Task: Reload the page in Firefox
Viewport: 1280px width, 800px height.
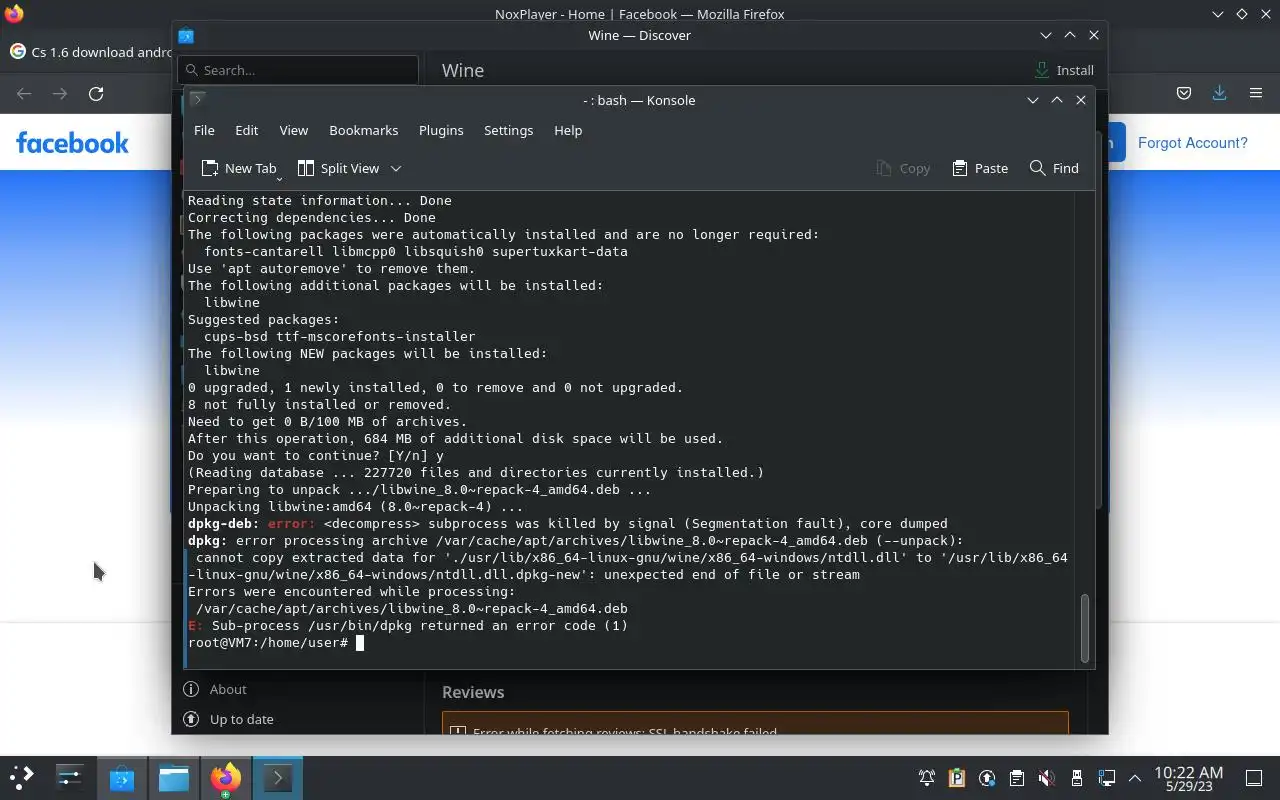Action: point(96,93)
